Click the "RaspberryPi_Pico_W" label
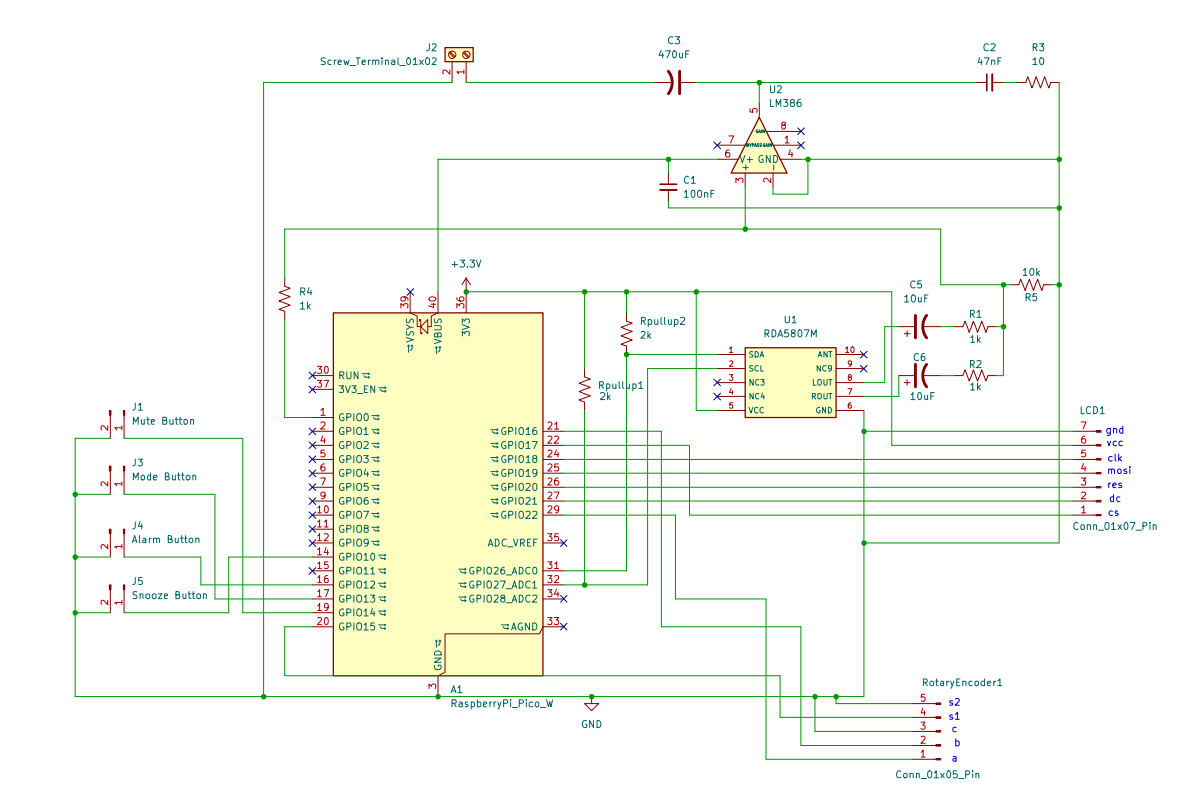This screenshot has height=796, width=1202. pos(501,704)
